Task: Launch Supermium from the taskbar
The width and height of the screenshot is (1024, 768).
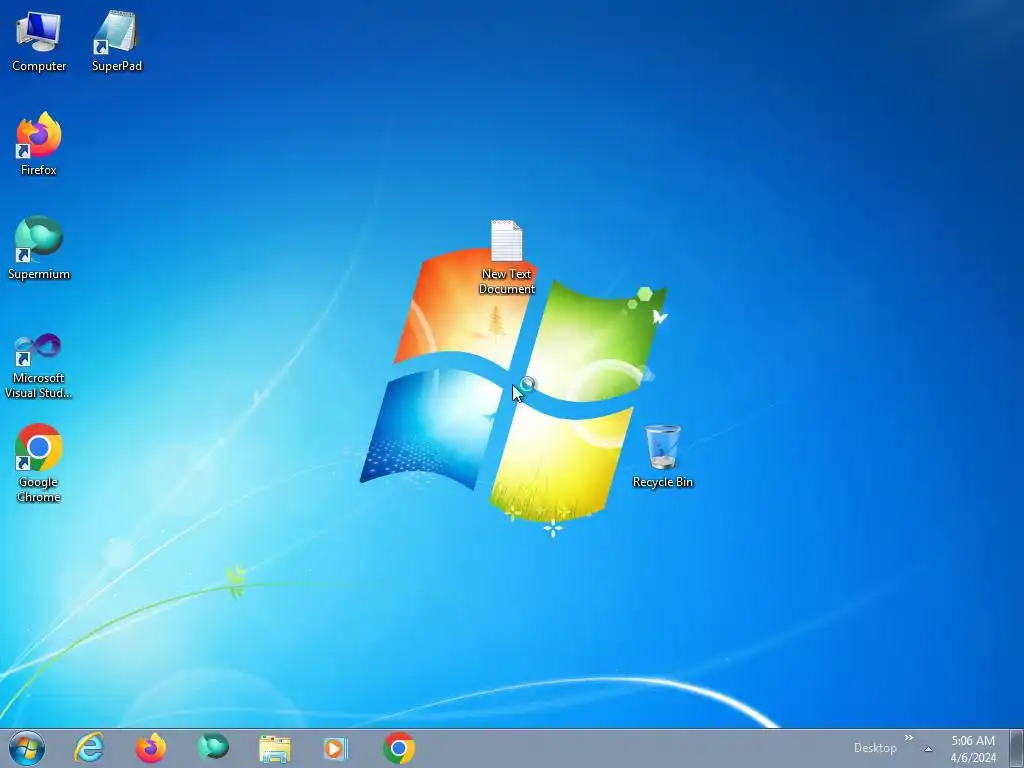Action: click(x=213, y=748)
